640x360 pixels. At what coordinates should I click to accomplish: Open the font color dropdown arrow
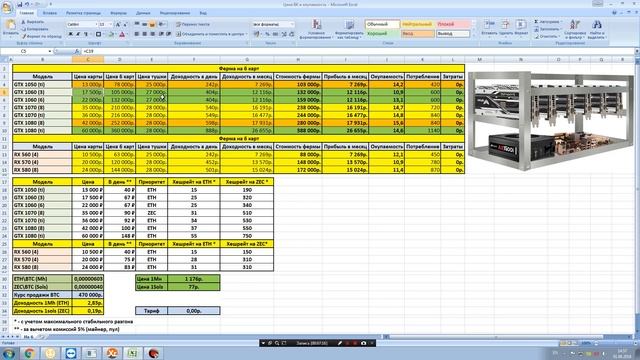pos(127,34)
